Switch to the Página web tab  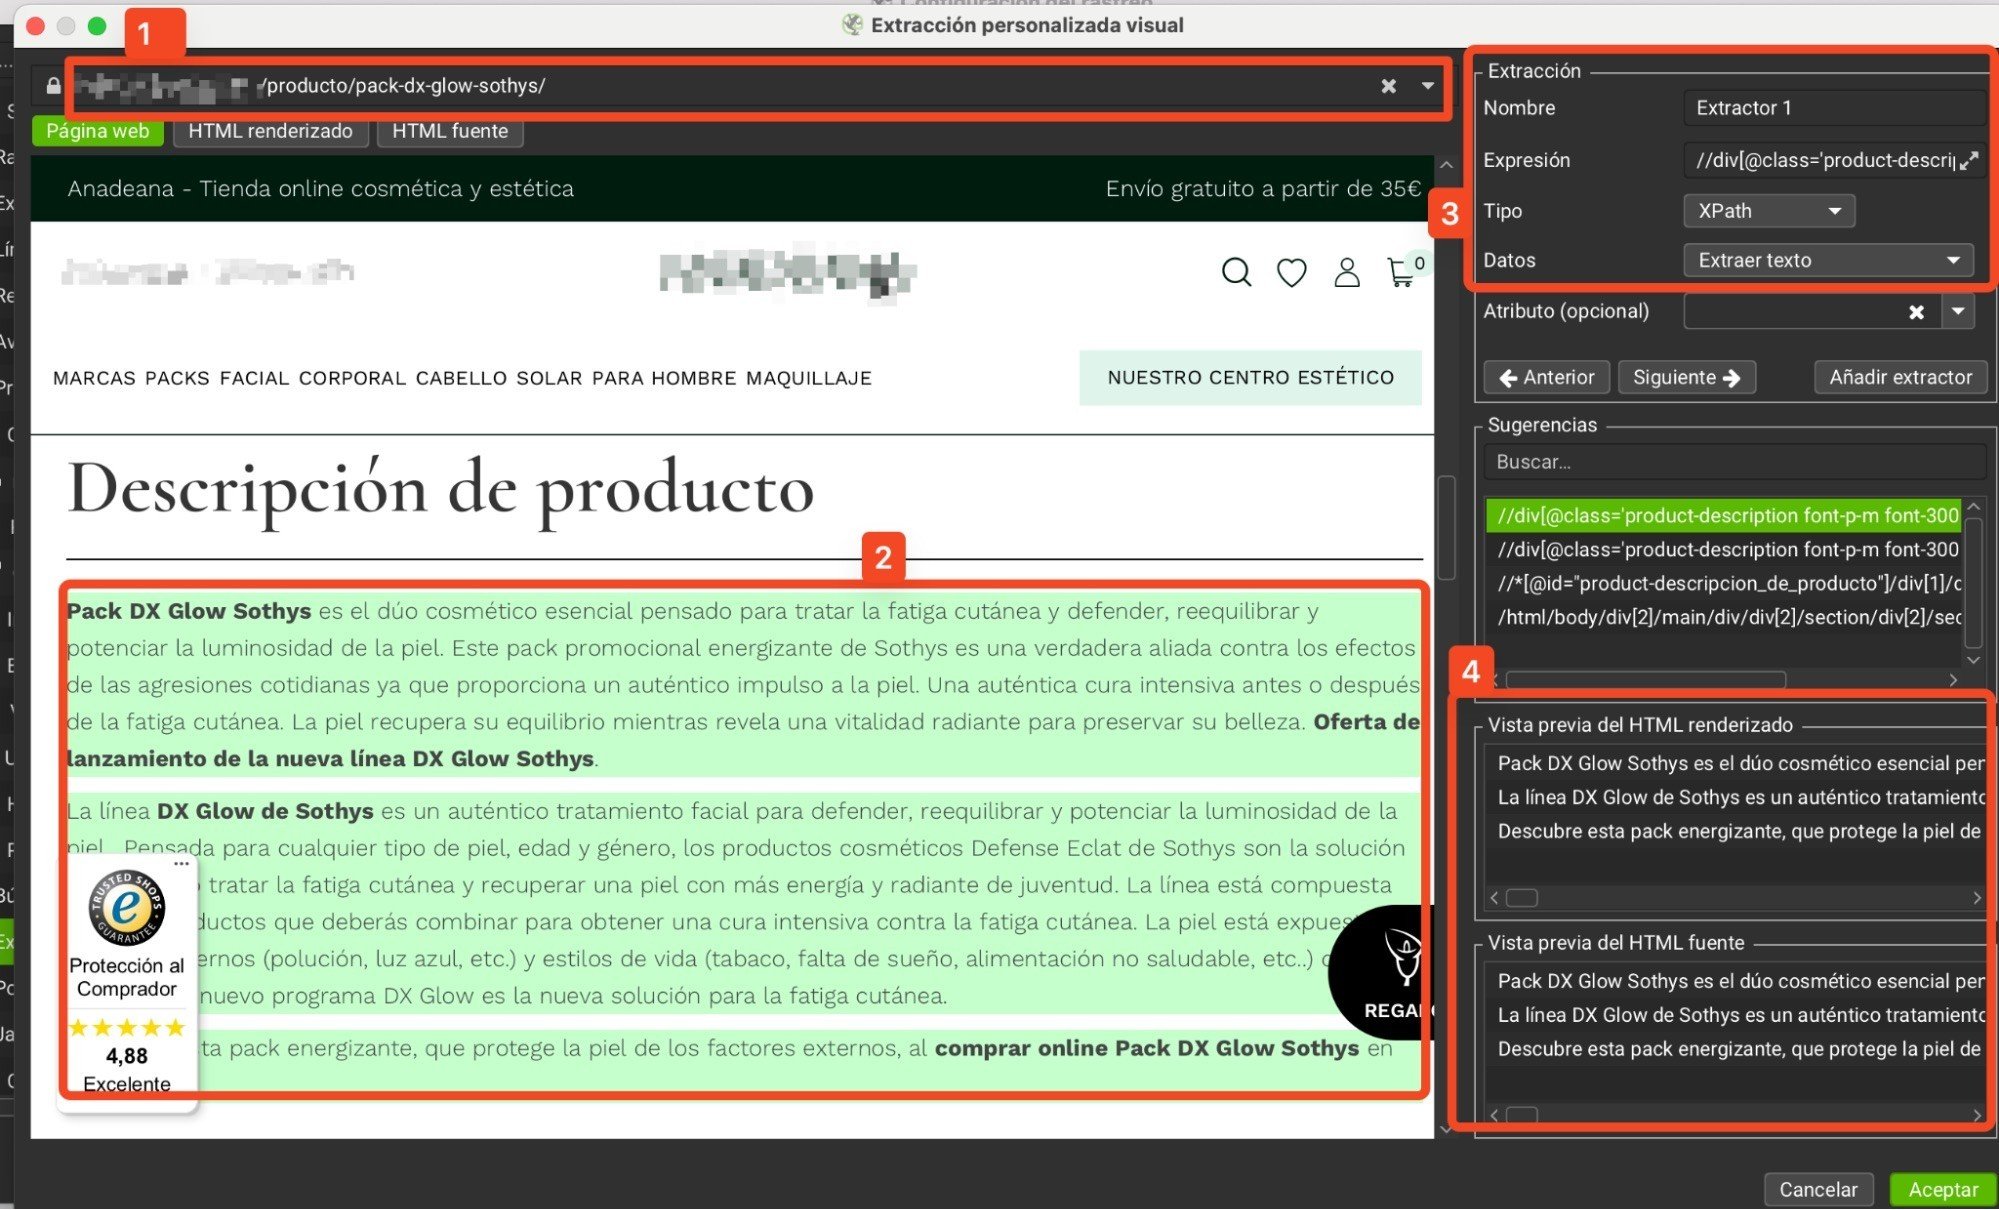[x=98, y=131]
